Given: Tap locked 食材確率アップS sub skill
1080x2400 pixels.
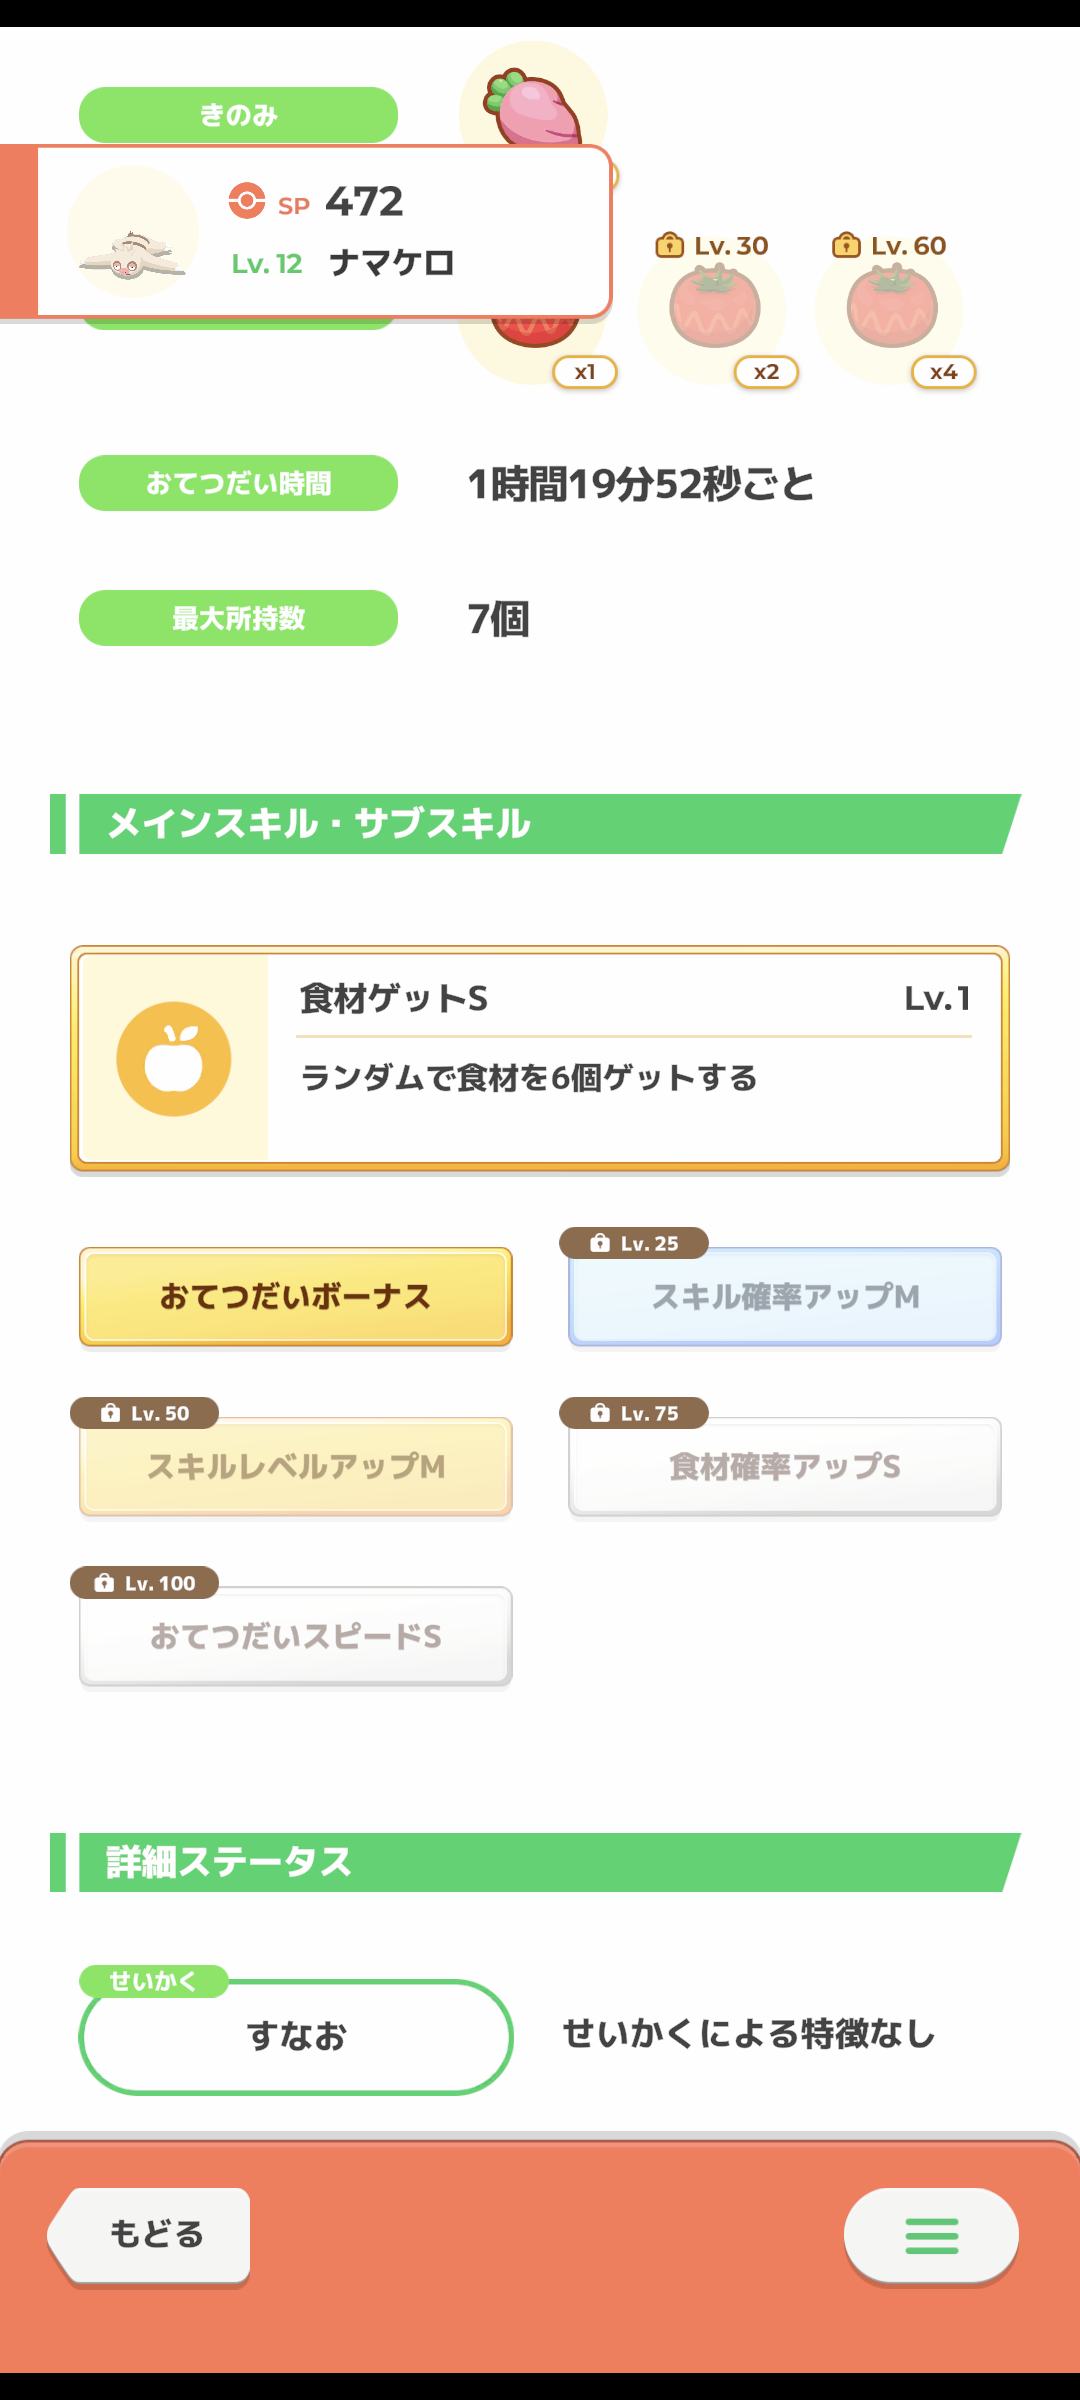Looking at the screenshot, I should point(785,1467).
